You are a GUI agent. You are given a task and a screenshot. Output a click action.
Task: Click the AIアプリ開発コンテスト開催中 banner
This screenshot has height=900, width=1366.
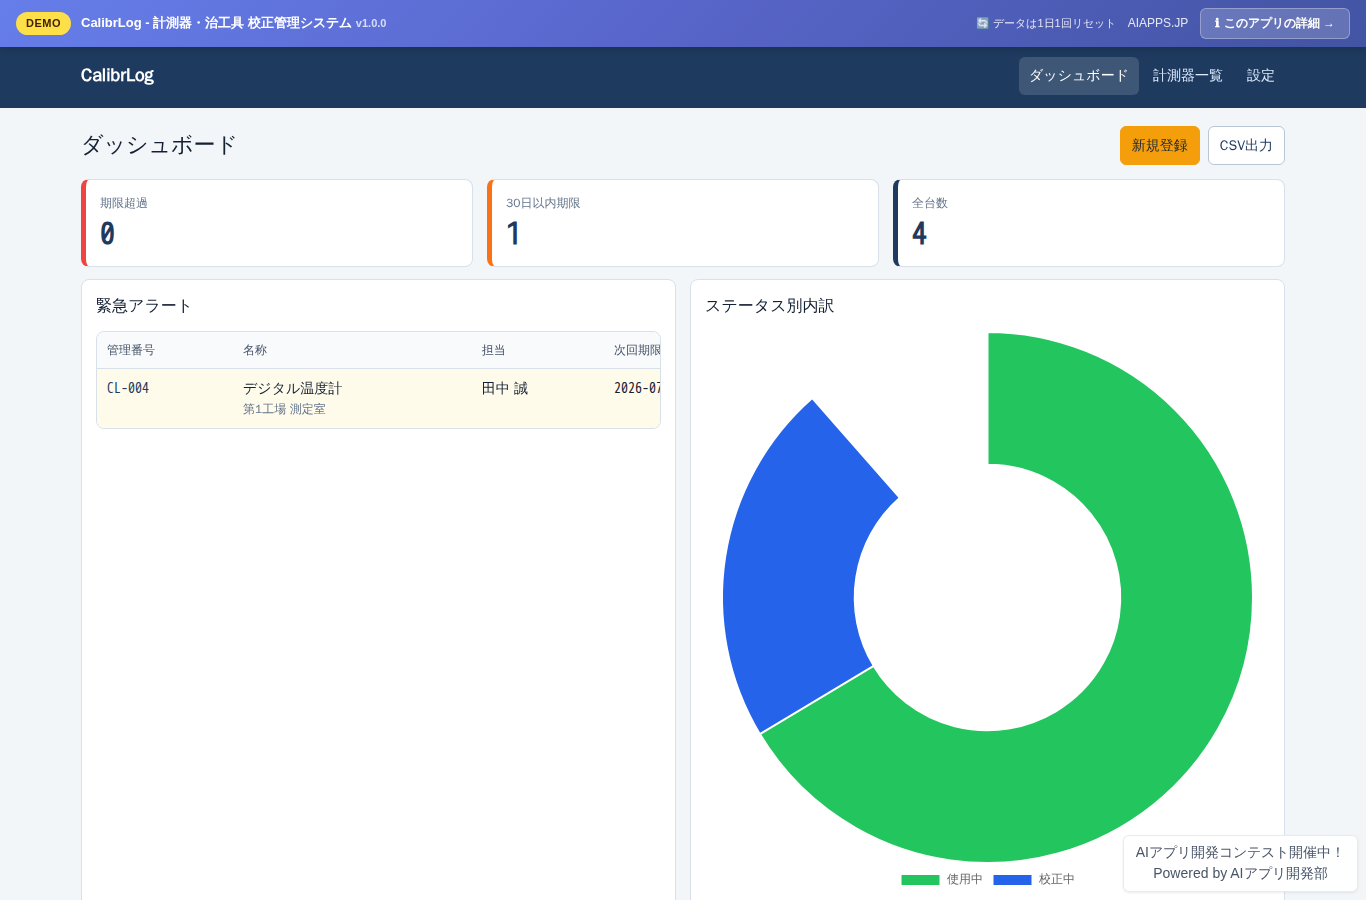pyautogui.click(x=1240, y=863)
